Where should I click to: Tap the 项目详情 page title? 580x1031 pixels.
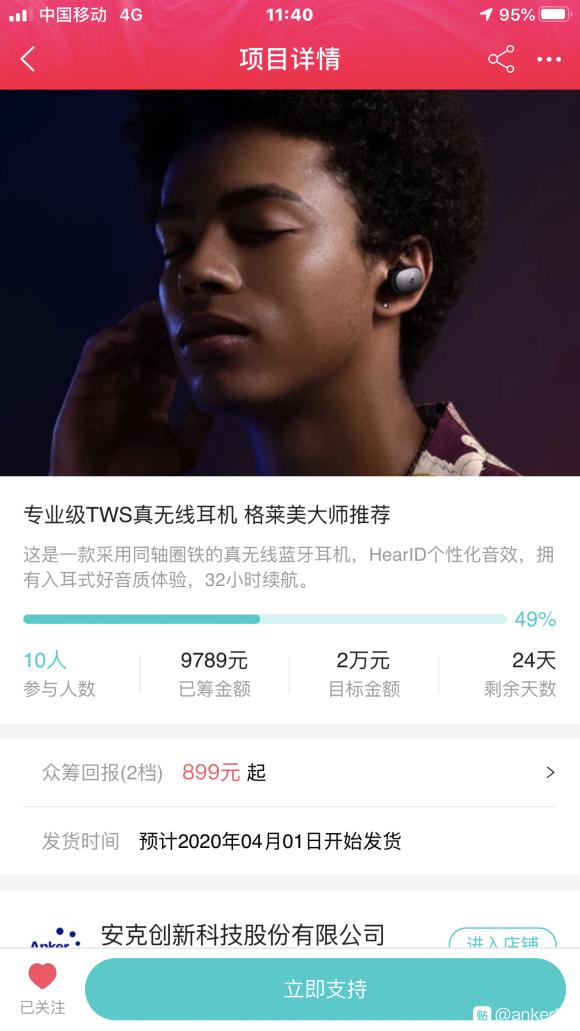pos(289,59)
